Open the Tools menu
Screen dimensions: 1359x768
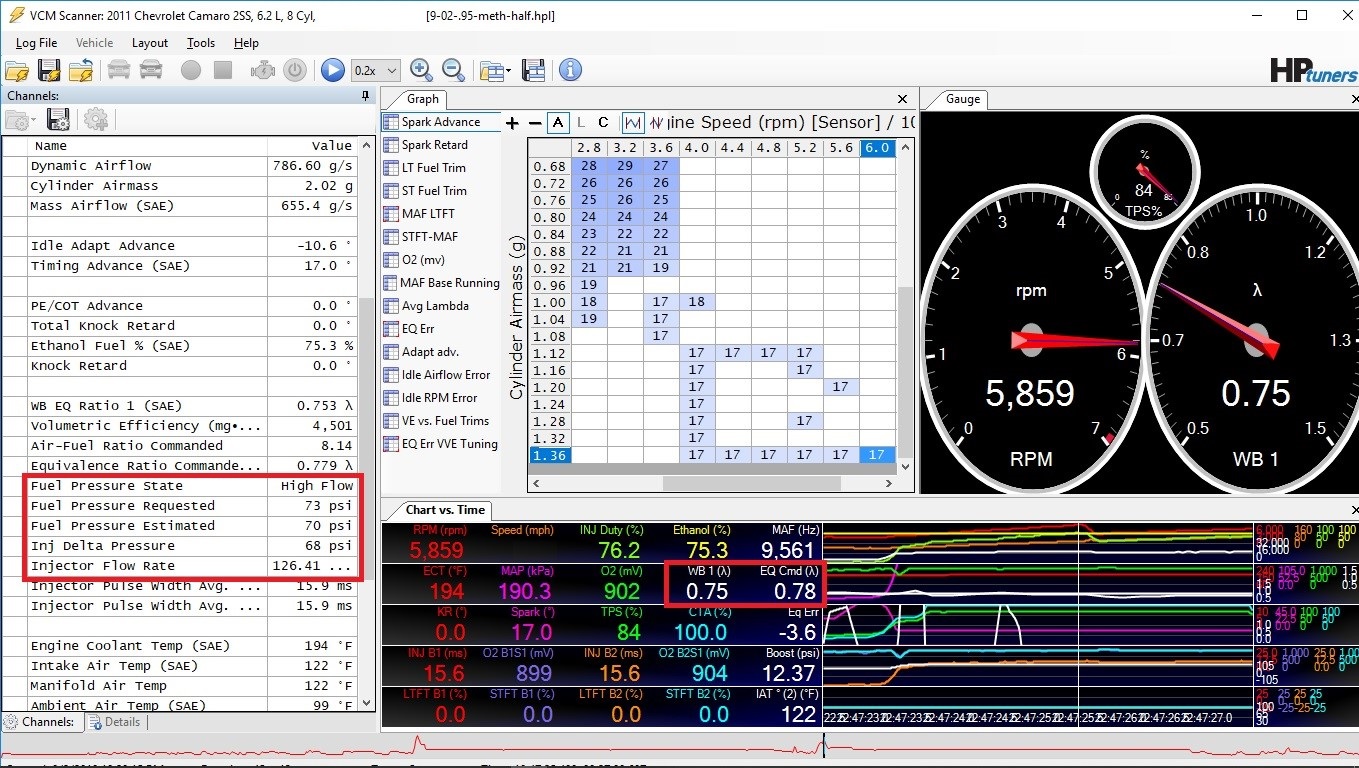pyautogui.click(x=200, y=43)
